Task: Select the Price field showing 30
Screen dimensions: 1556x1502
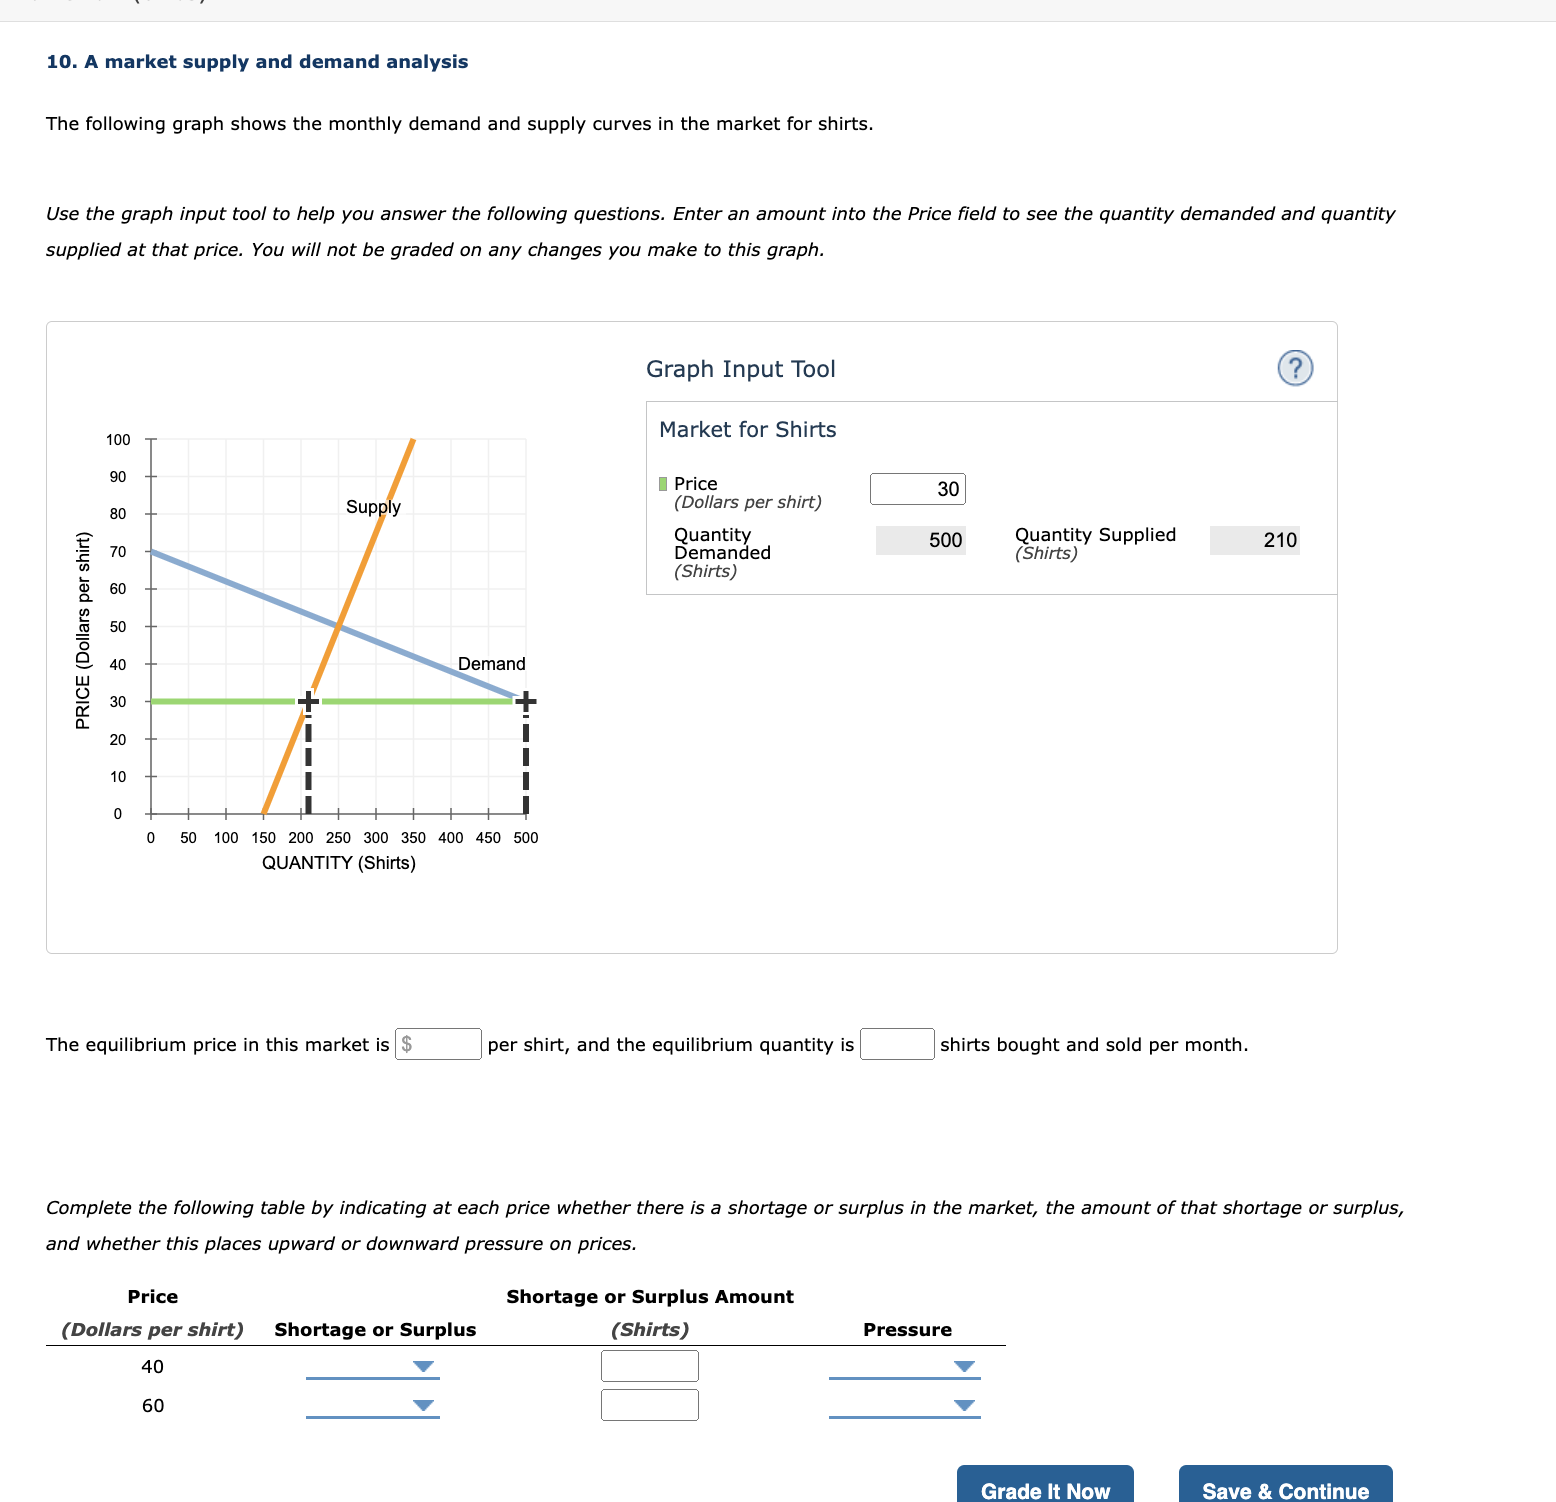Action: [x=918, y=488]
